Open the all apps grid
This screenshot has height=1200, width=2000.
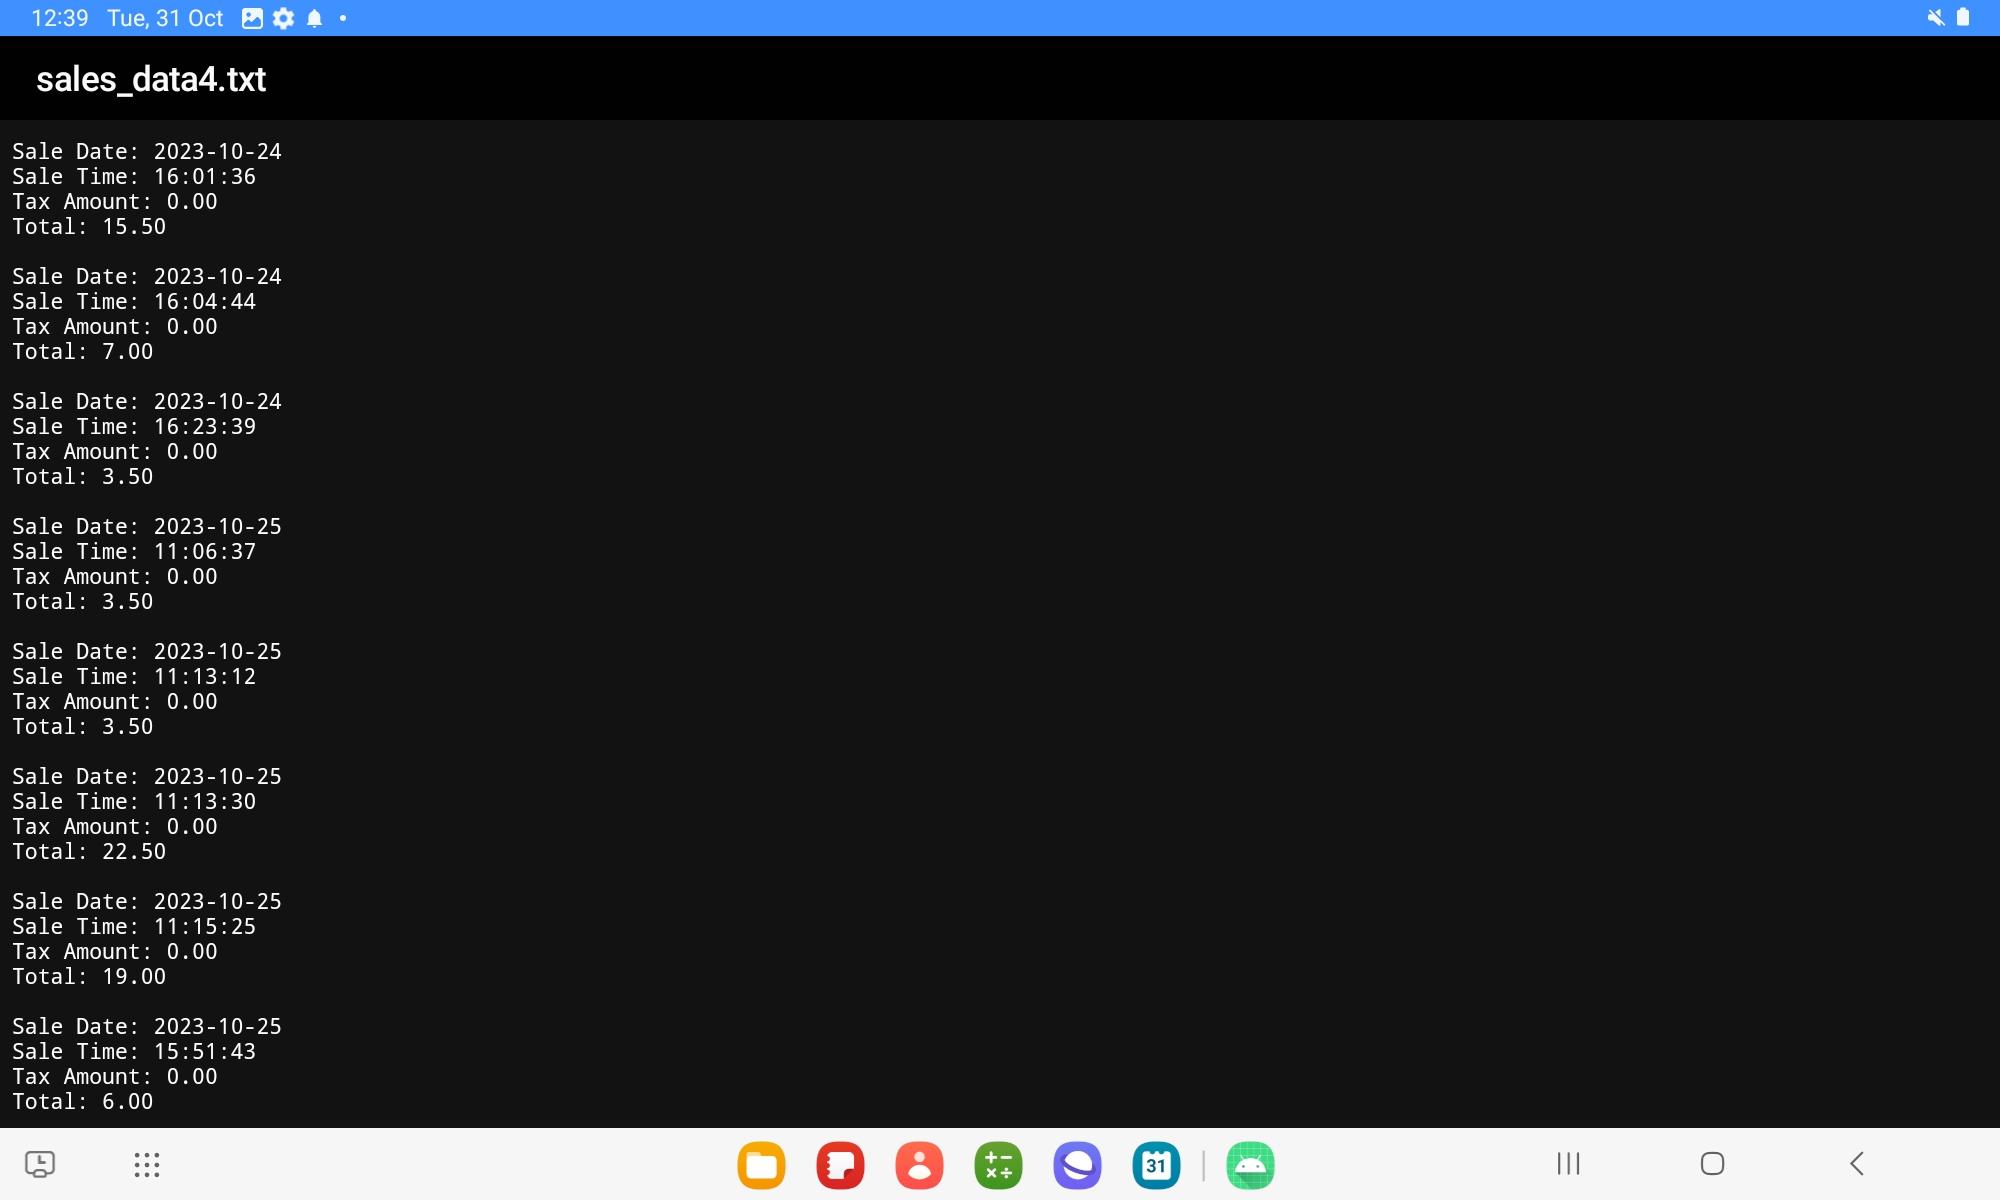pos(147,1164)
